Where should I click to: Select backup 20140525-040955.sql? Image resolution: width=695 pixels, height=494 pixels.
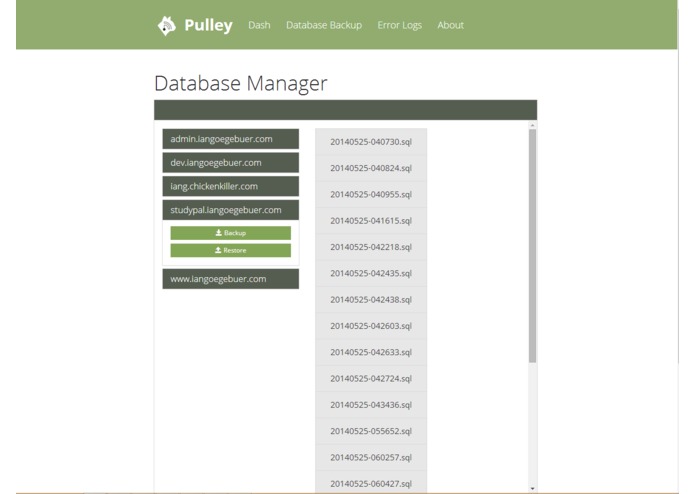371,194
